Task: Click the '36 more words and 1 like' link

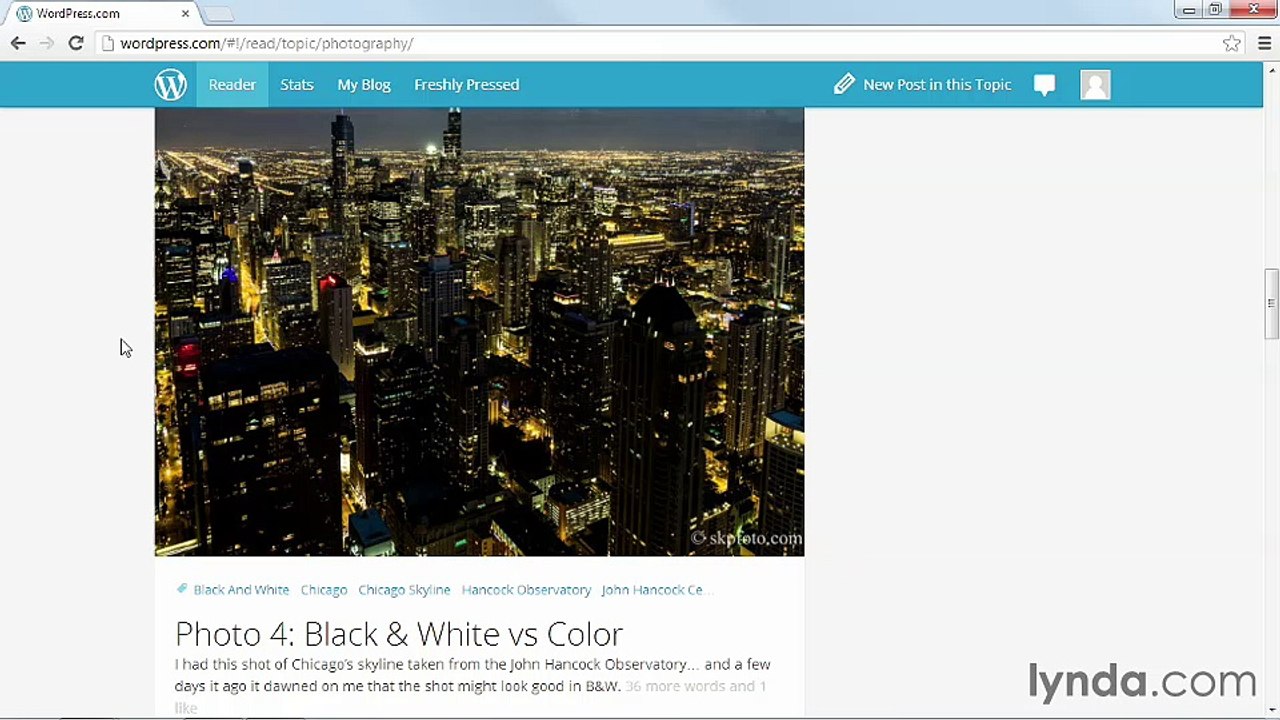Action: pos(470,697)
